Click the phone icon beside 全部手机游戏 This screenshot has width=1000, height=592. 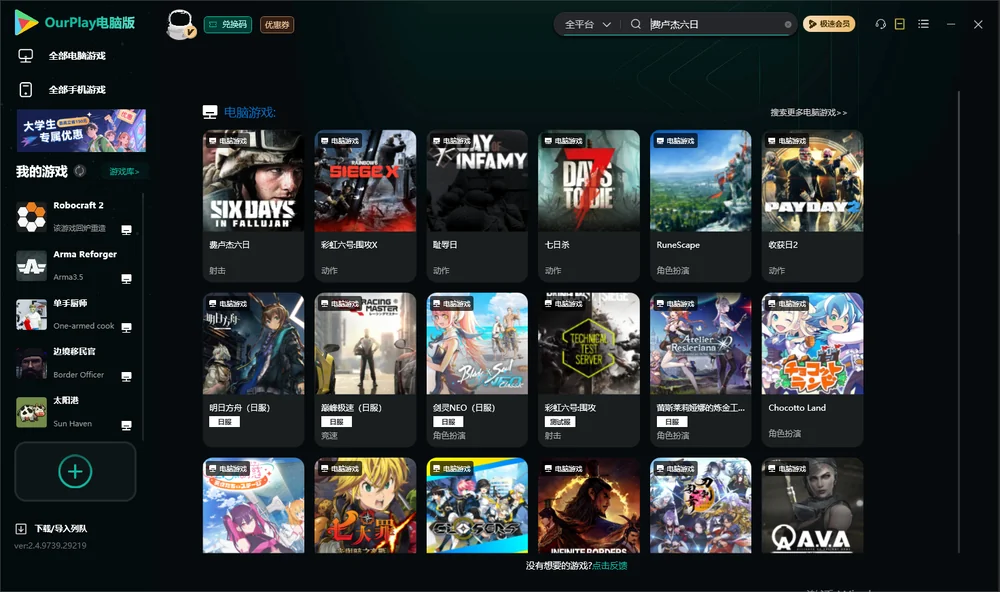click(26, 90)
